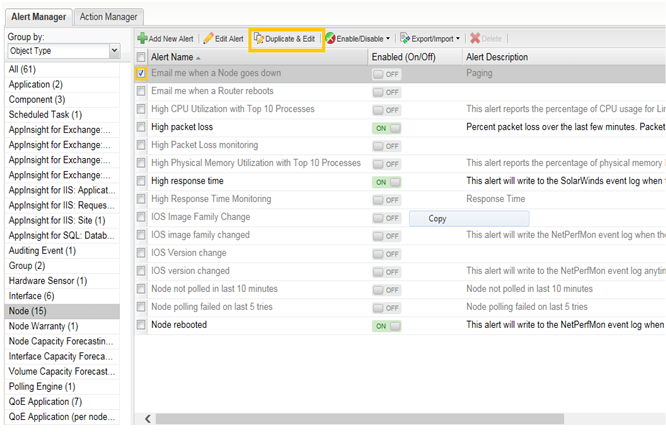This screenshot has height=432, width=666.
Task: Switch to the Action Manager tab
Action: 109,17
